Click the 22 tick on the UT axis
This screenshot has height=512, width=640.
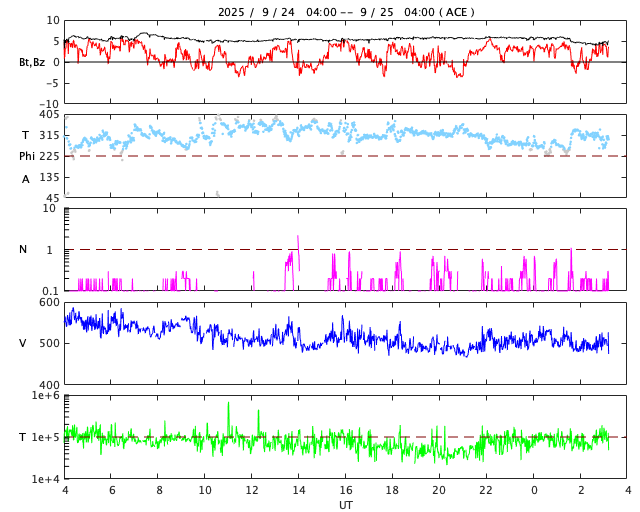coord(486,491)
